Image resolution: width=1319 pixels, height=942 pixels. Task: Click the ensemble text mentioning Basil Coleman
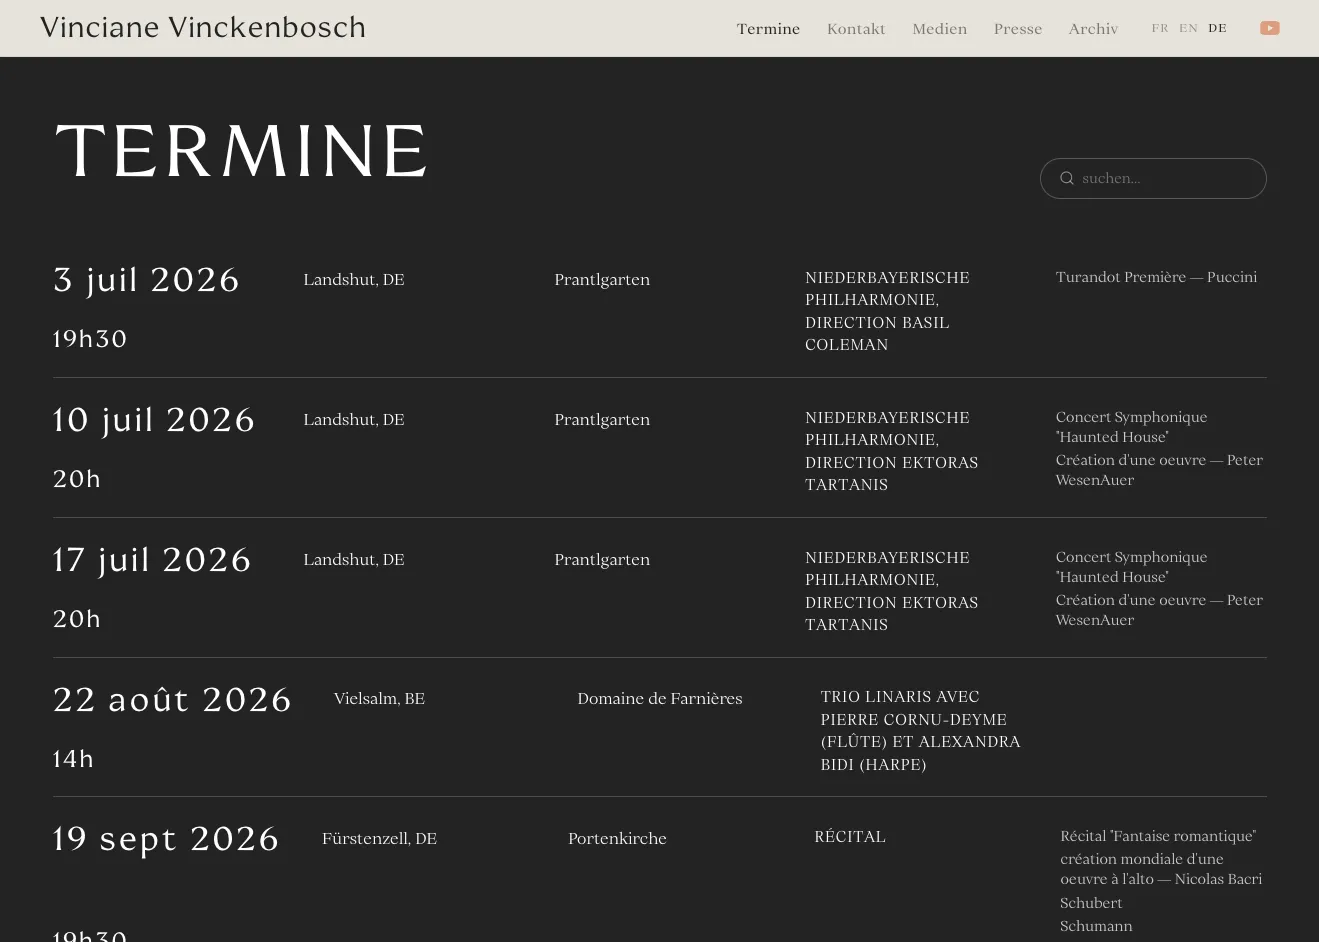[x=887, y=311]
